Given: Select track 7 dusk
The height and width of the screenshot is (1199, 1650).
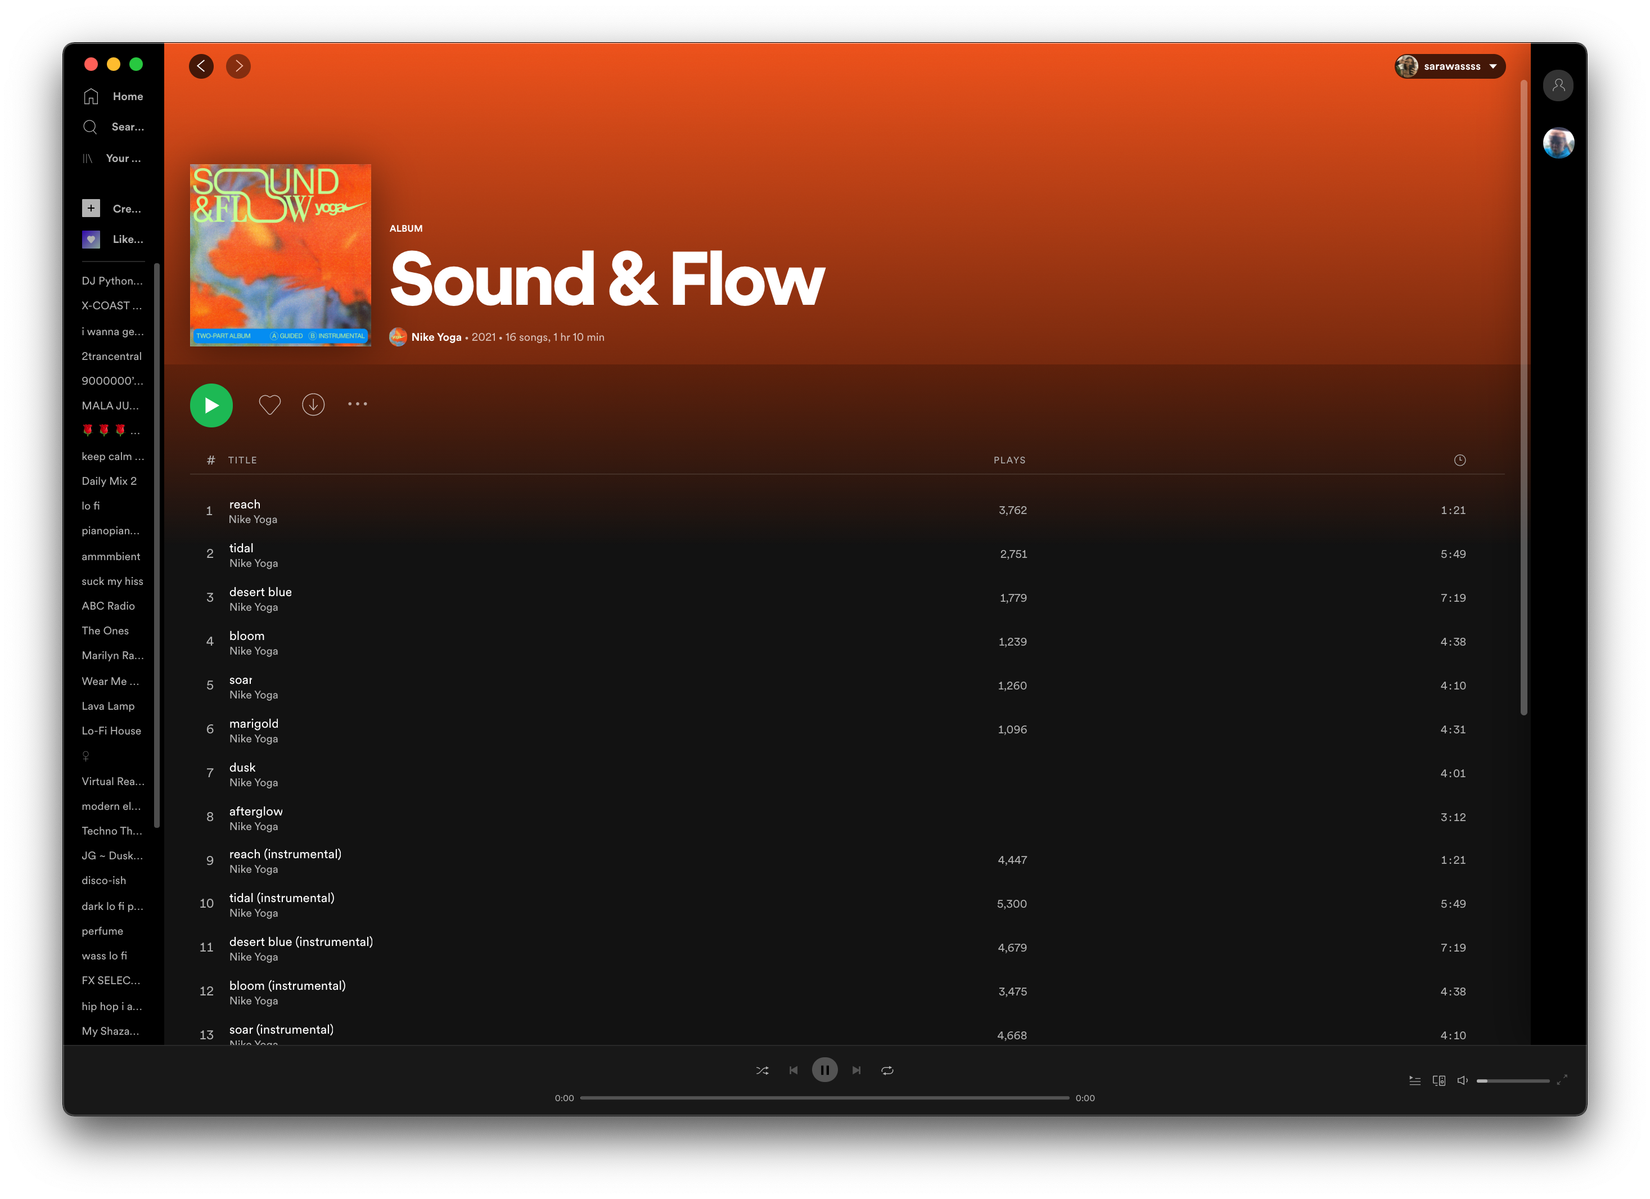Looking at the screenshot, I should pos(847,774).
